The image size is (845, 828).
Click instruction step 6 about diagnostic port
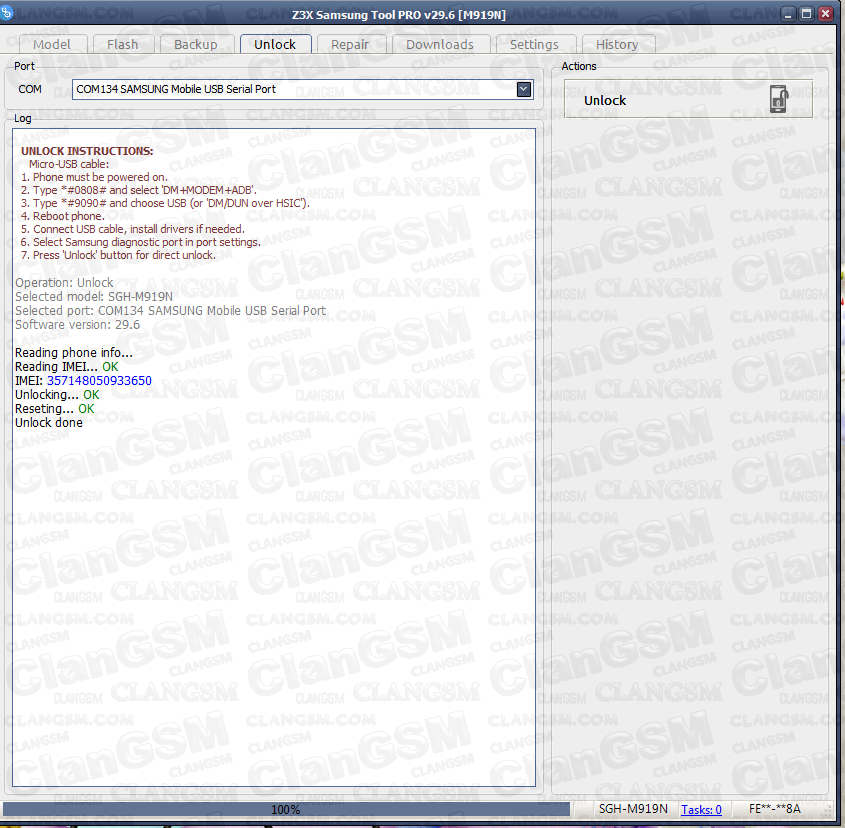[x=141, y=242]
